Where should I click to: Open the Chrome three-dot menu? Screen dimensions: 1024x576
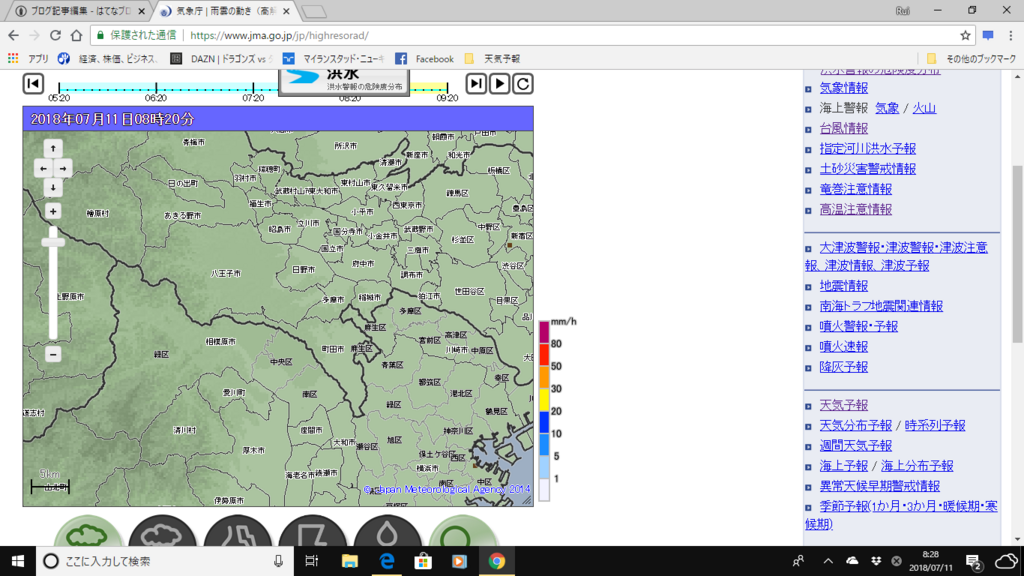point(1010,35)
